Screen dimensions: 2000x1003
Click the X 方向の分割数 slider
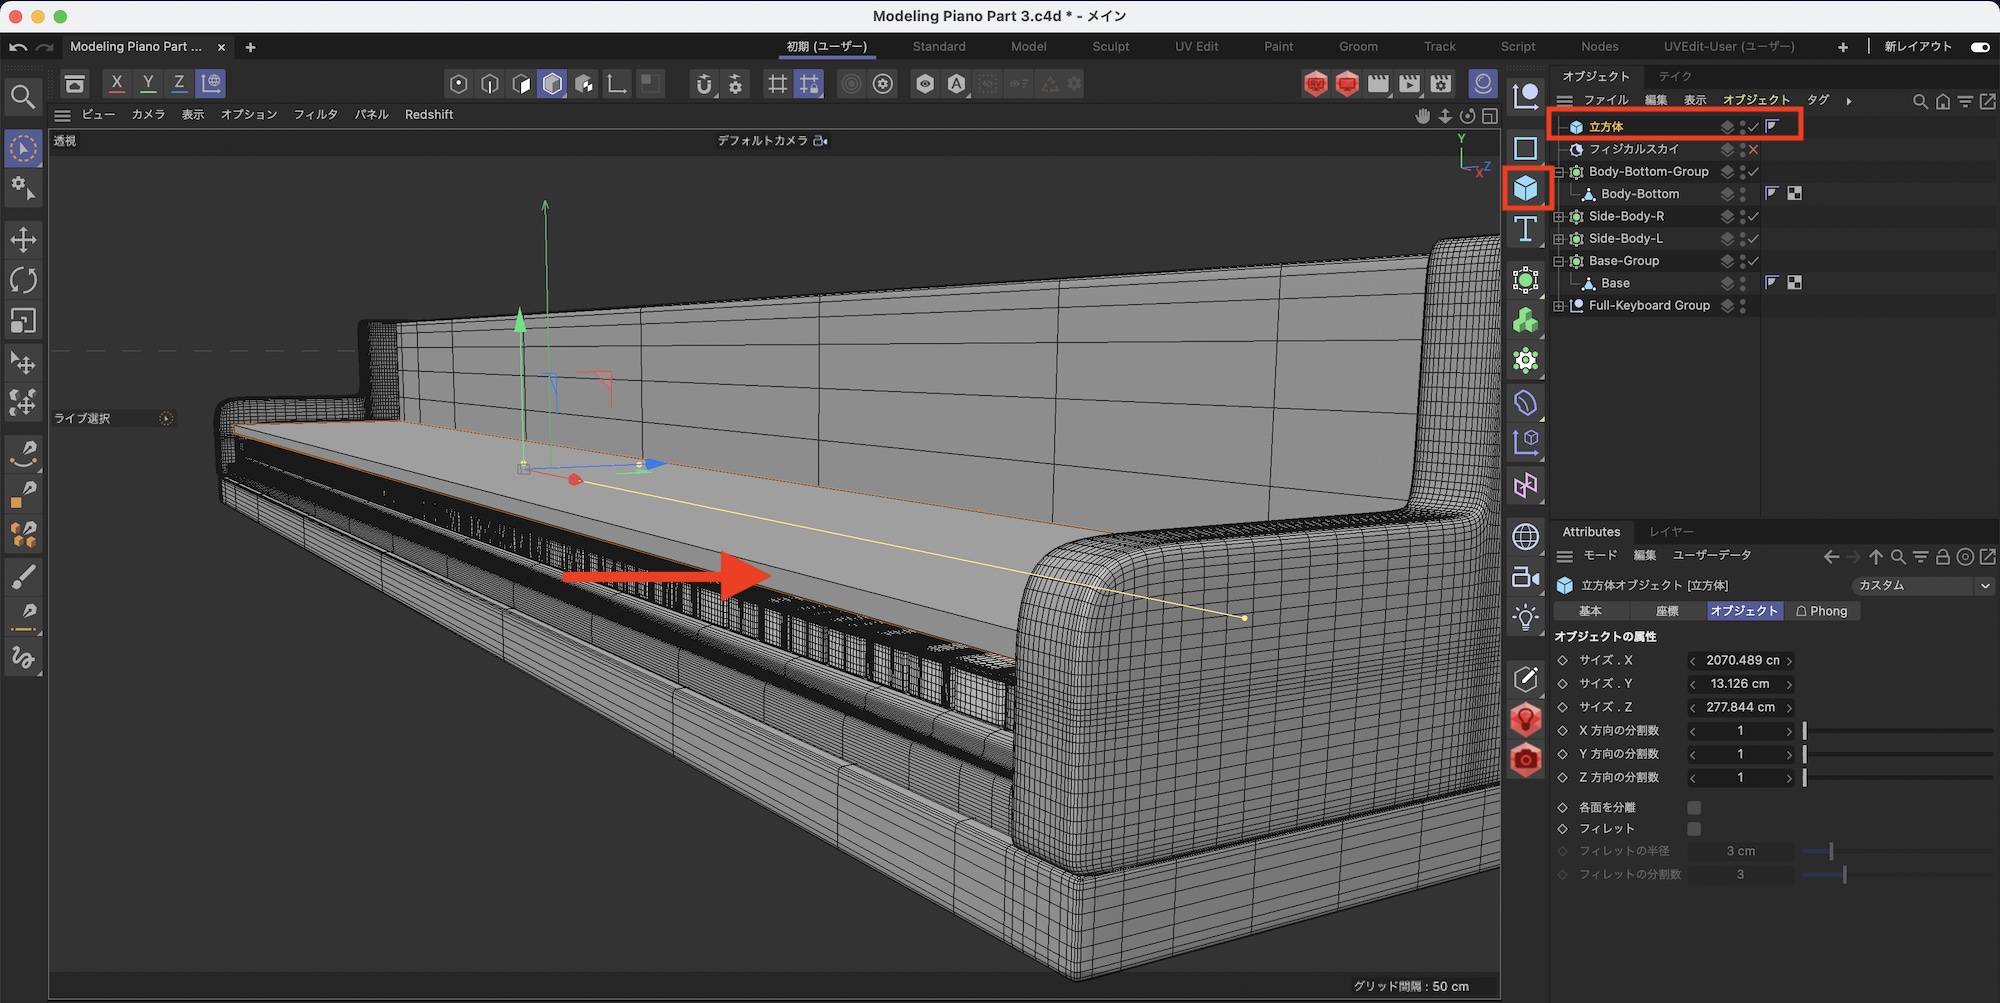coord(1897,731)
